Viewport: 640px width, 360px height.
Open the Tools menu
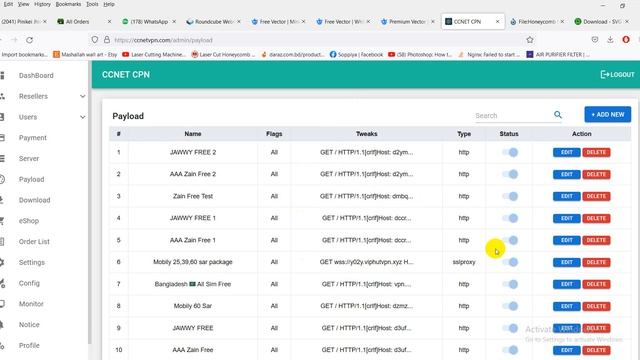click(x=92, y=4)
